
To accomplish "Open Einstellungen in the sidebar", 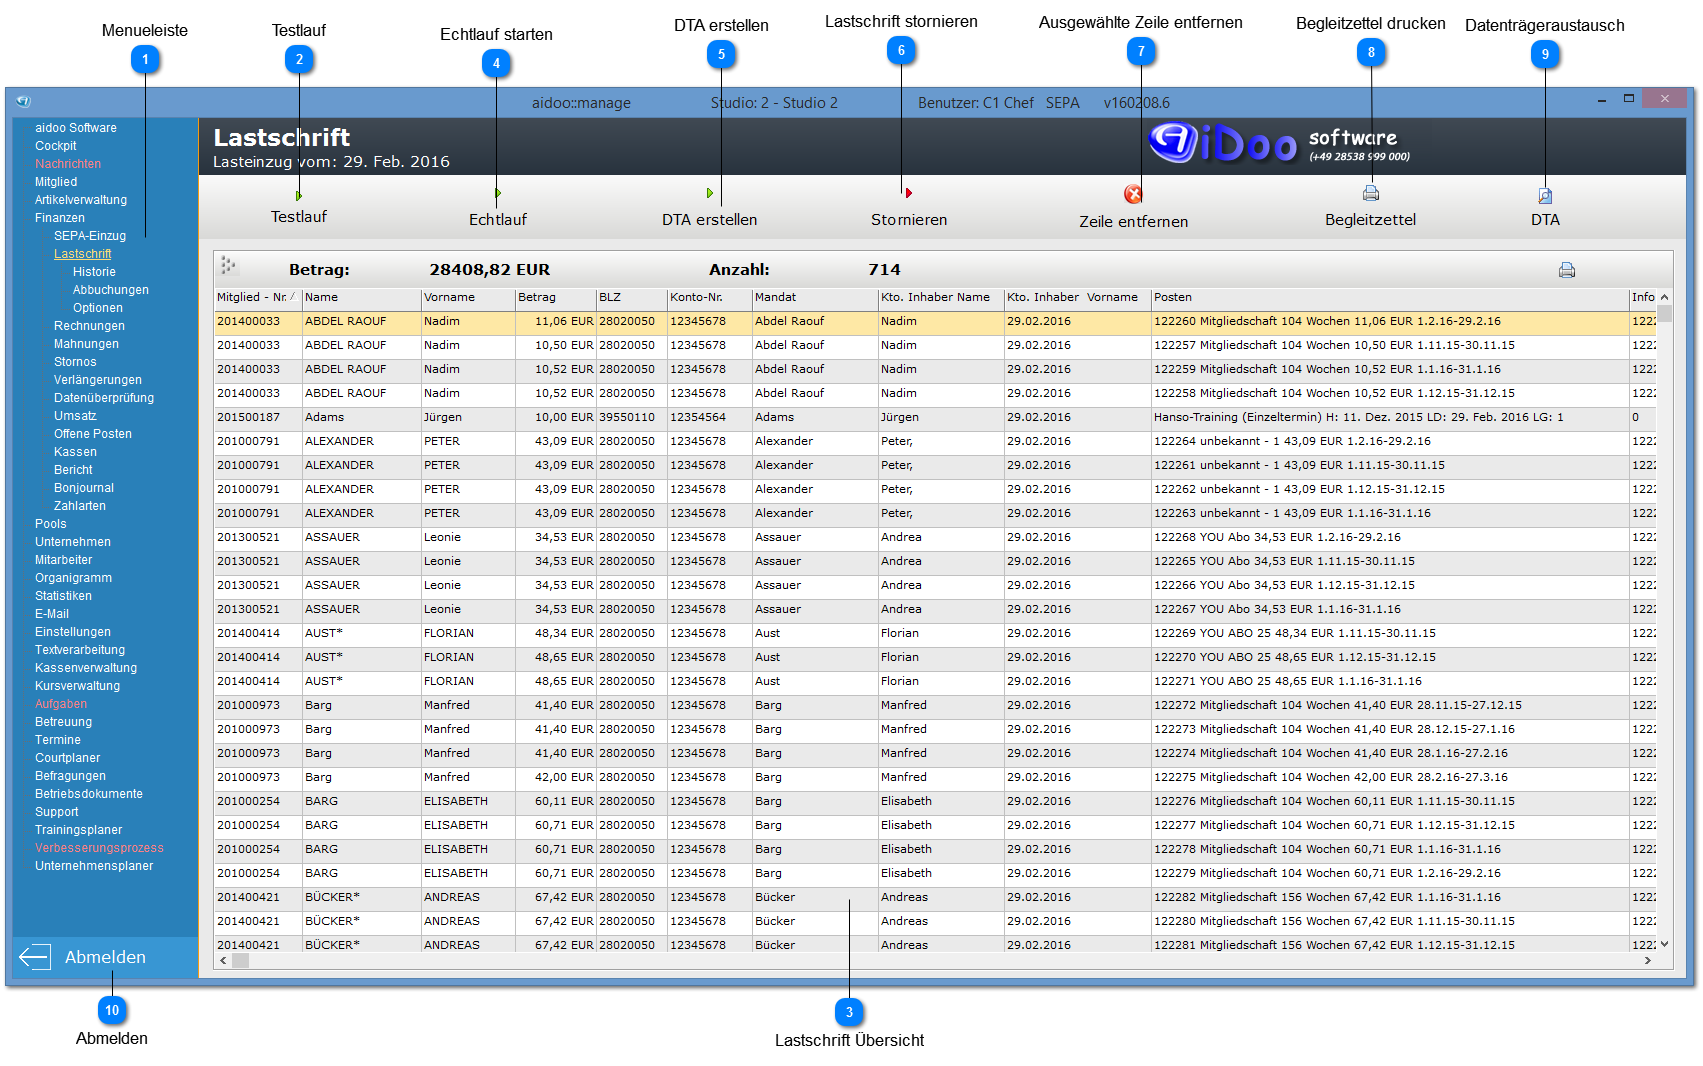I will pyautogui.click(x=73, y=632).
